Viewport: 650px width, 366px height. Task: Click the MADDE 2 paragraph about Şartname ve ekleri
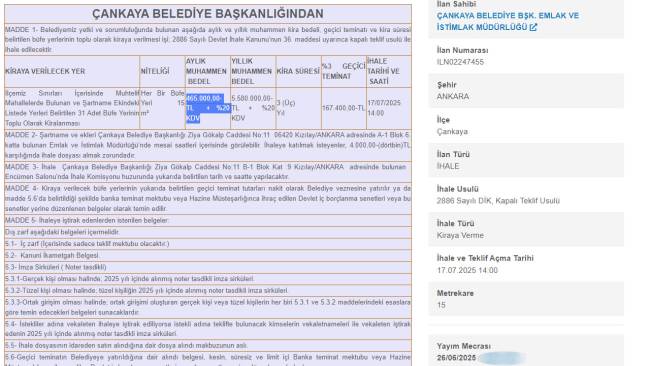tap(208, 145)
